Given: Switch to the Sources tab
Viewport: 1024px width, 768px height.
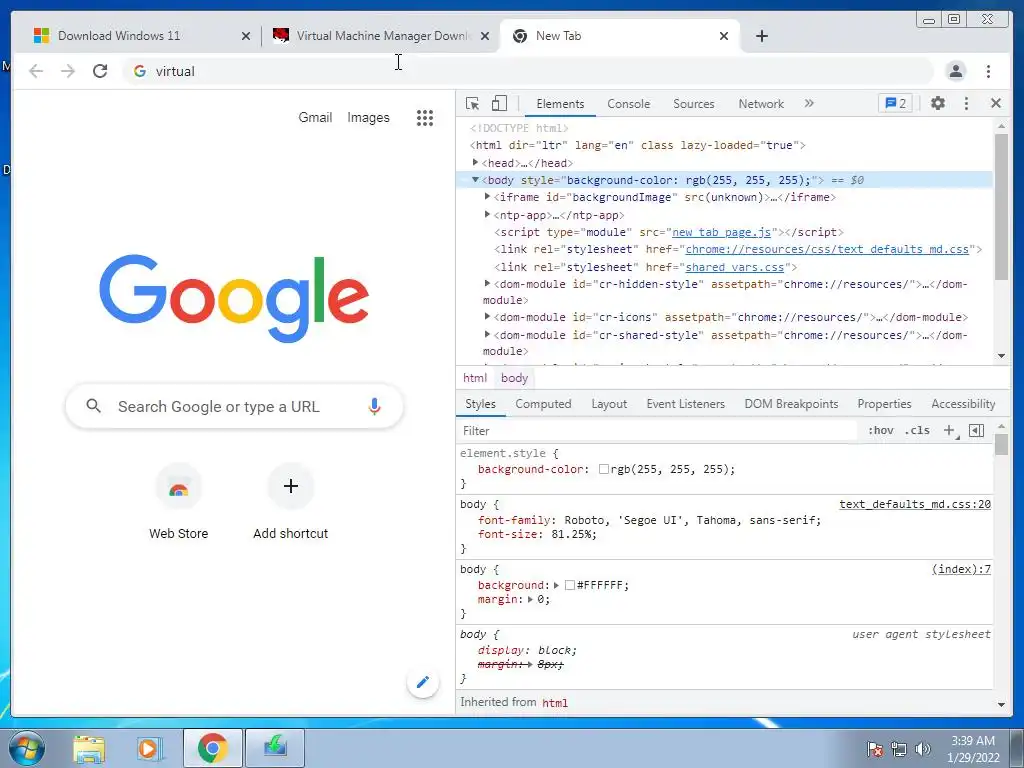Looking at the screenshot, I should [x=694, y=104].
